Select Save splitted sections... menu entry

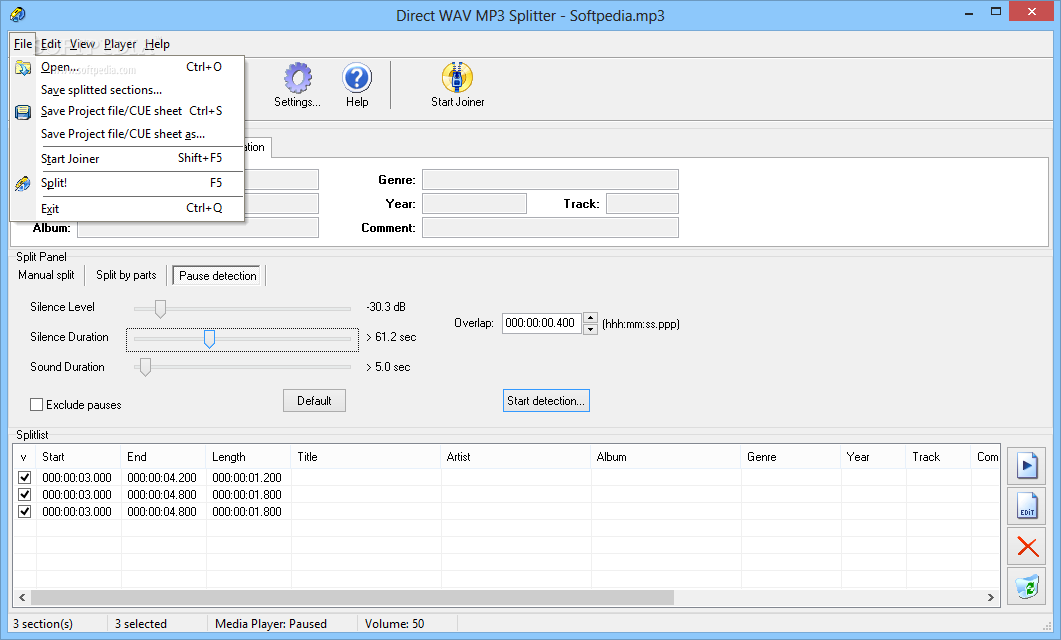(x=127, y=90)
